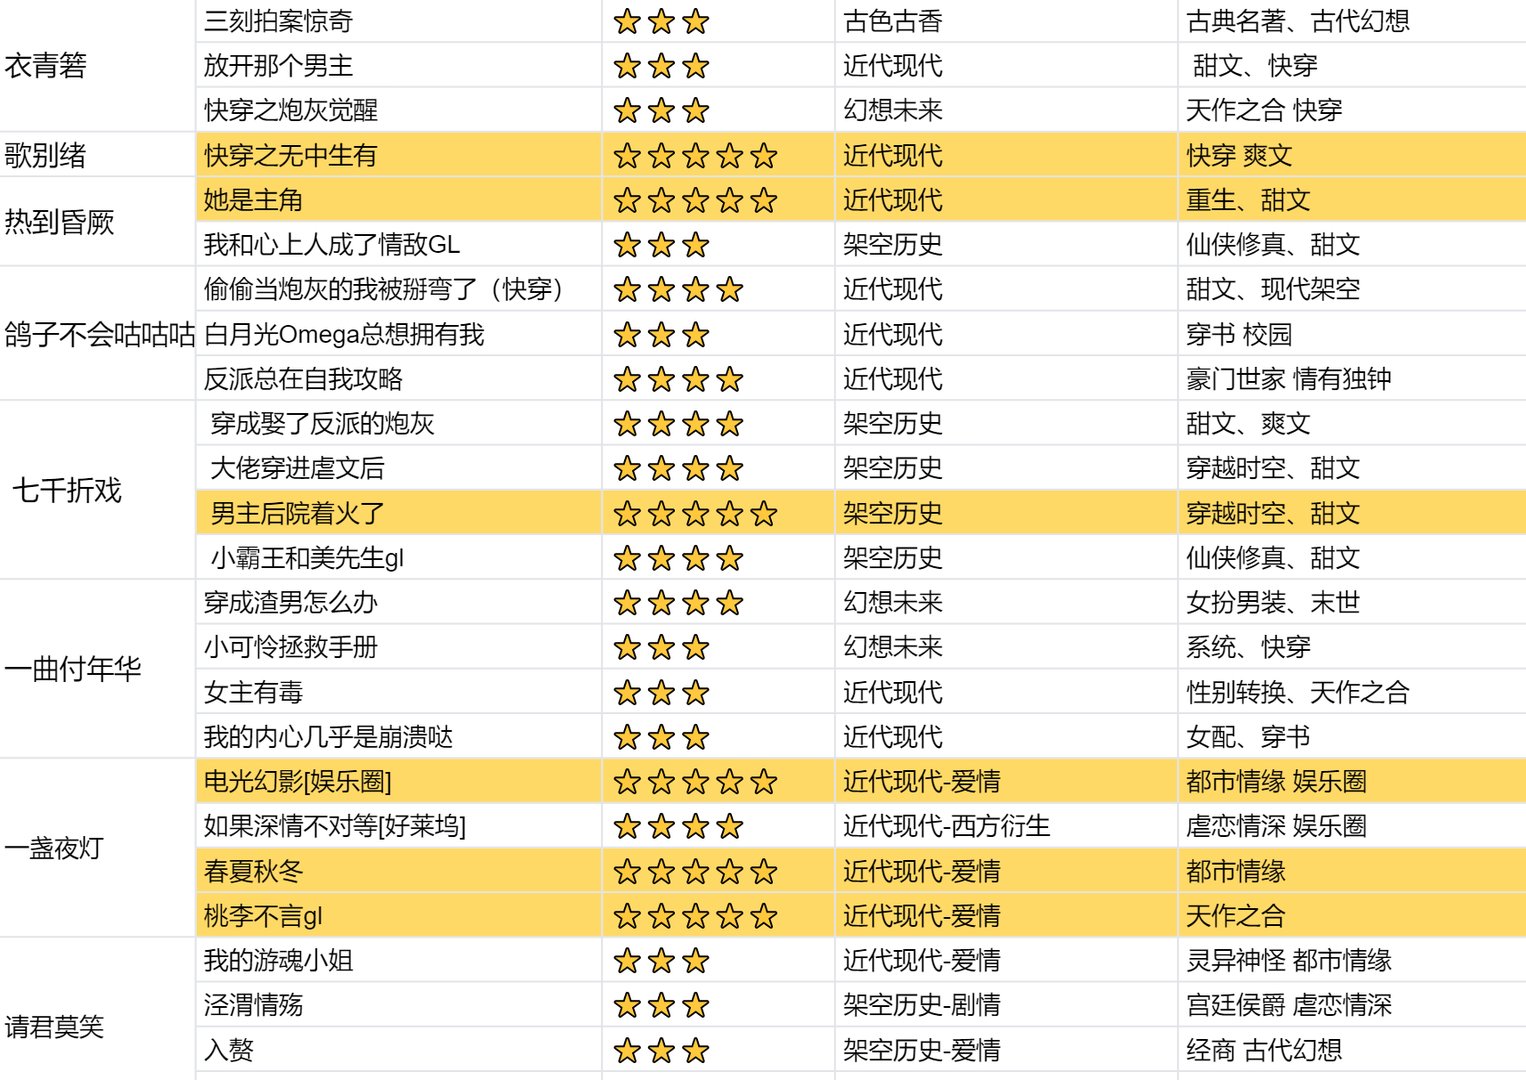Image resolution: width=1526 pixels, height=1080 pixels.
Task: Click the first star in 她是主角 row
Action: click(x=627, y=201)
